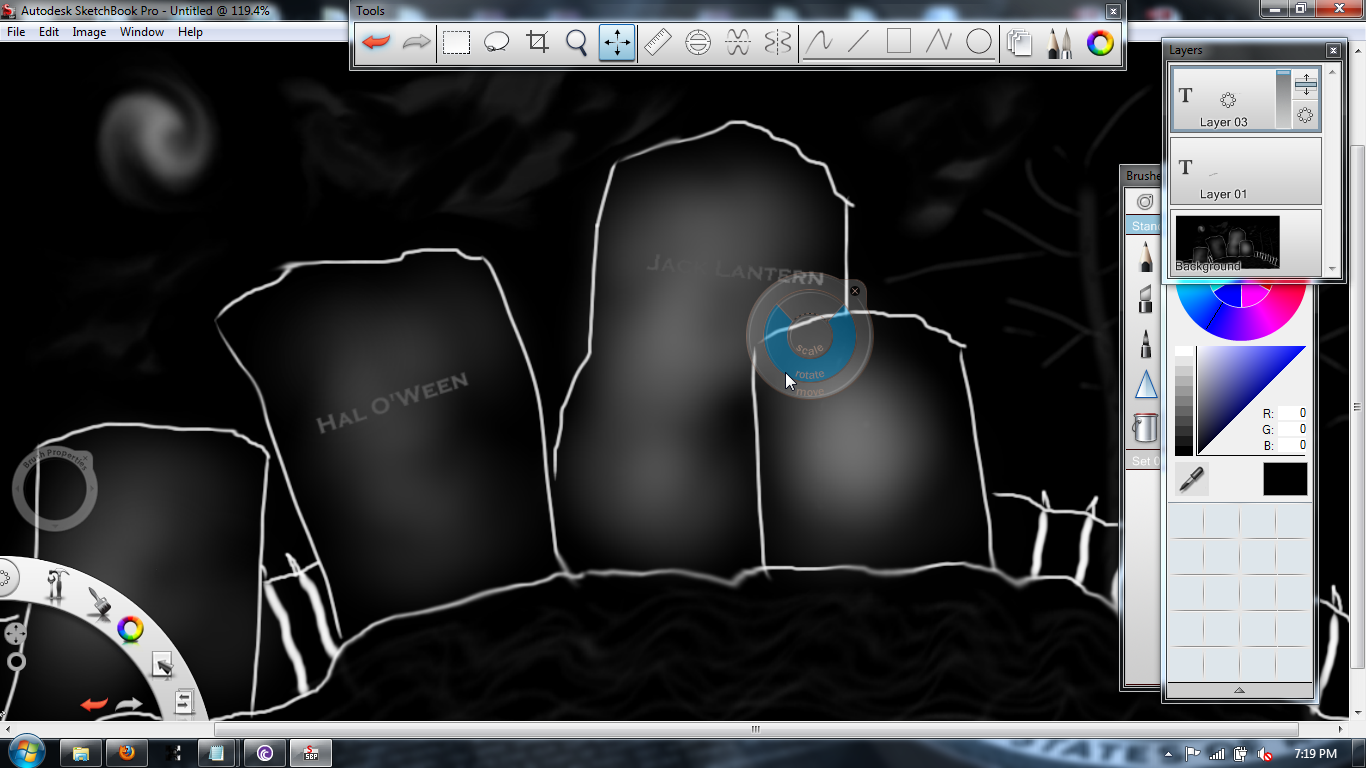Open the Brush palette pencils icon
This screenshot has height=768, width=1366.
[x=1059, y=43]
